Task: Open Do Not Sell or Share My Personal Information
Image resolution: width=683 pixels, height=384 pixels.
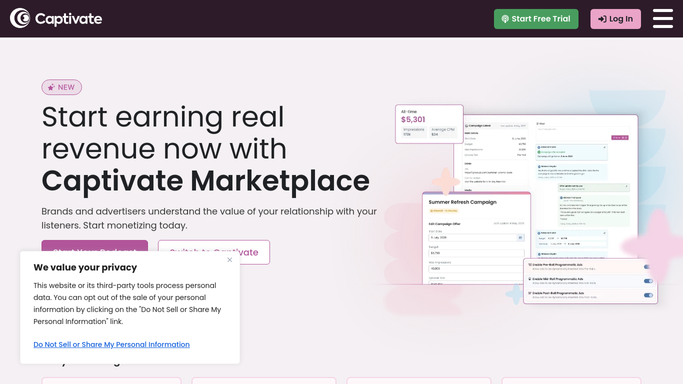Action: point(112,344)
